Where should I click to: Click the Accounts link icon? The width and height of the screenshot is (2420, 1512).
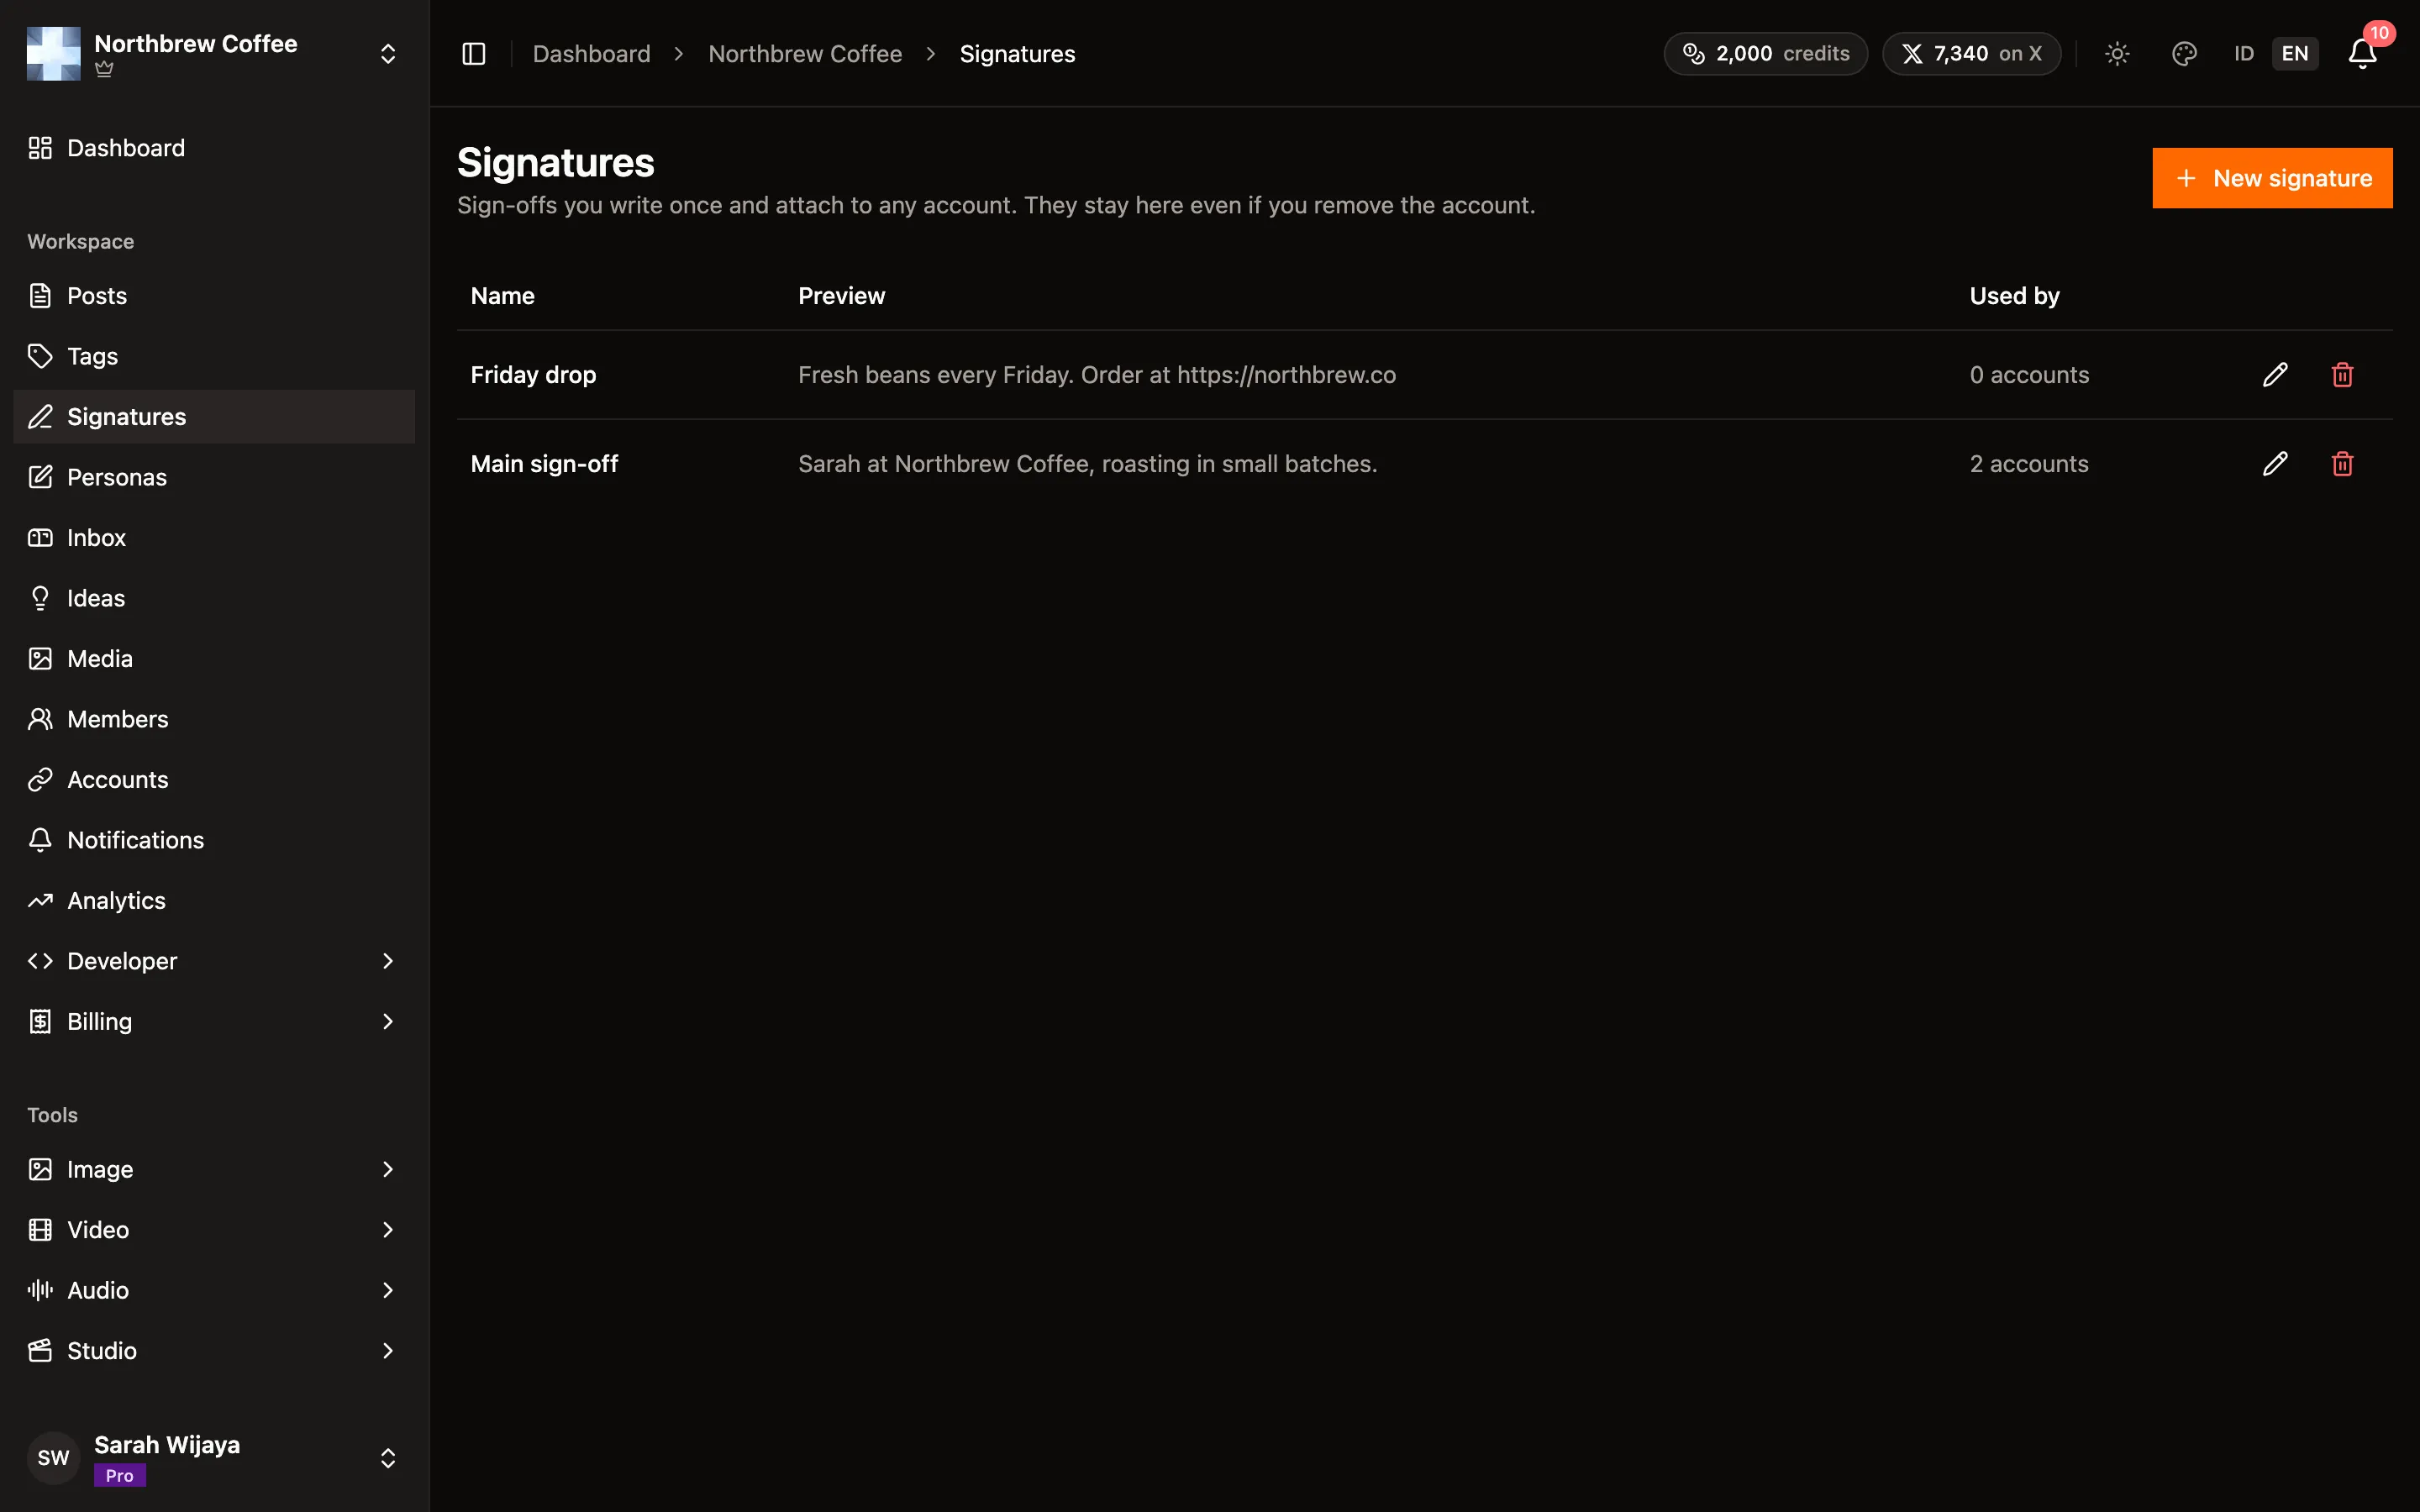click(x=40, y=780)
